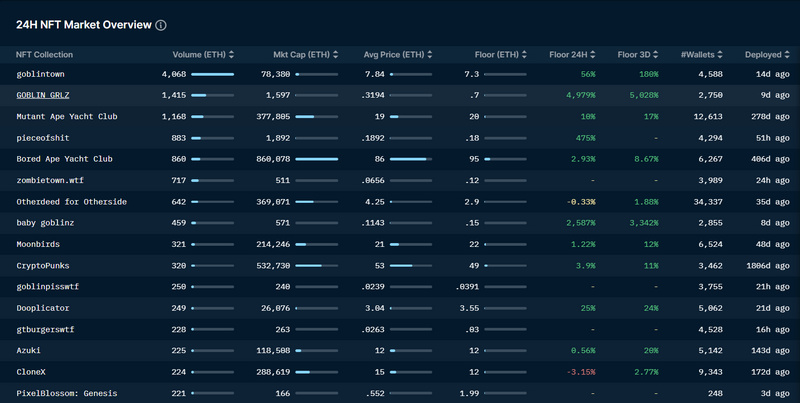Click gtburgerswtf volume value 228
The height and width of the screenshot is (403, 800).
click(179, 330)
